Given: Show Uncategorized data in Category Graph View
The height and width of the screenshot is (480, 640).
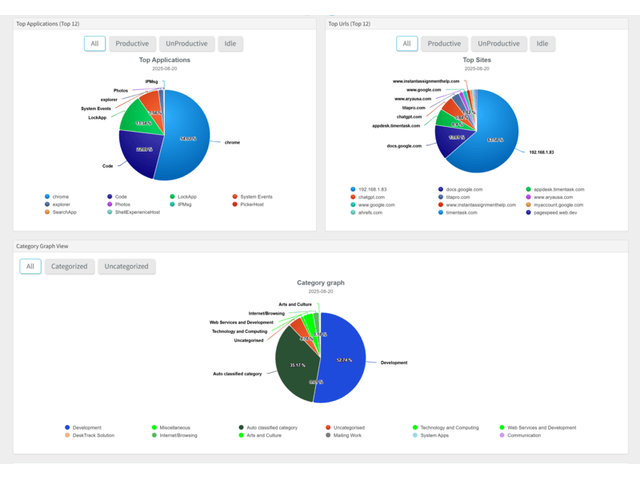Looking at the screenshot, I should [127, 266].
